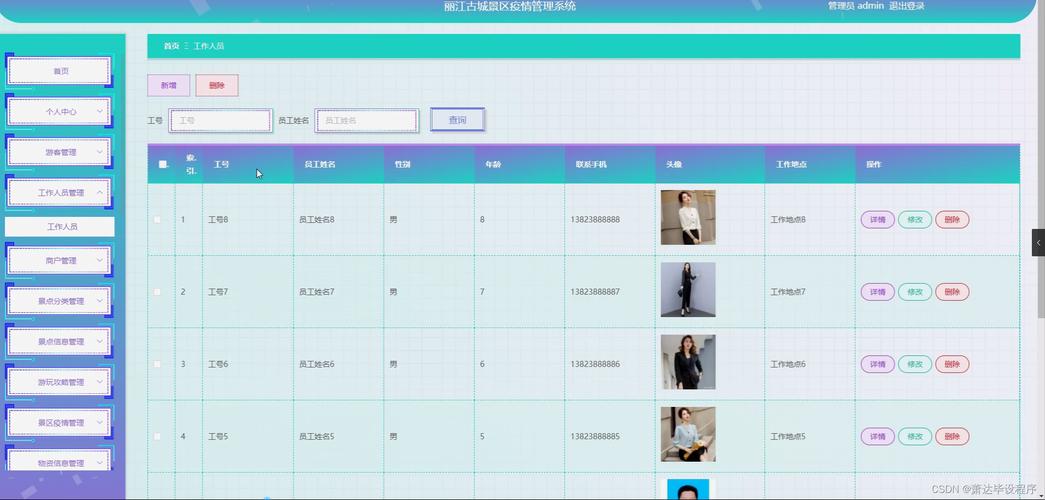This screenshot has height=500, width=1045.
Task: Click the 首页 breadcrumb link
Action: [x=171, y=47]
